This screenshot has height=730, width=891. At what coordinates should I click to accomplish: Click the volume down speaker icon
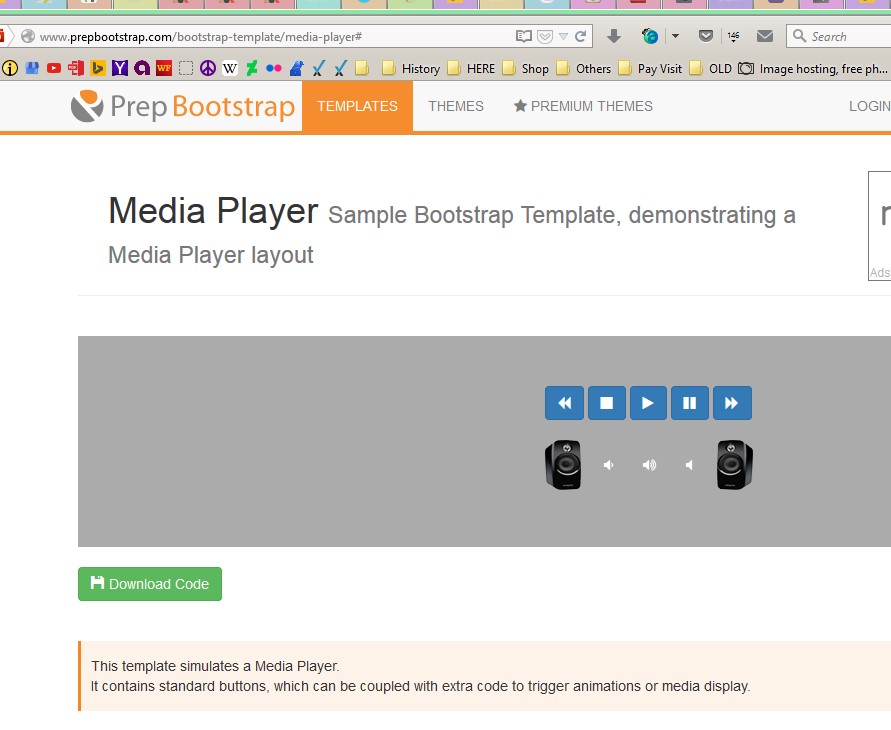tap(608, 465)
